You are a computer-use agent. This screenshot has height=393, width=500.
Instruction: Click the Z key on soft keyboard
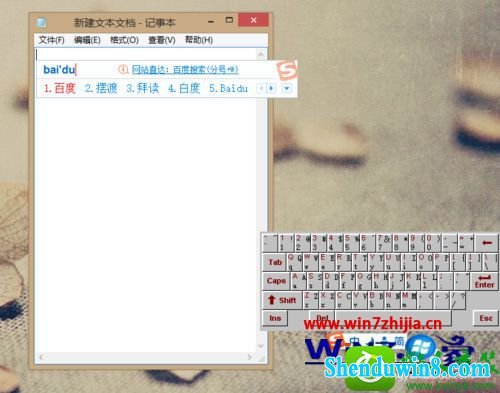point(311,300)
